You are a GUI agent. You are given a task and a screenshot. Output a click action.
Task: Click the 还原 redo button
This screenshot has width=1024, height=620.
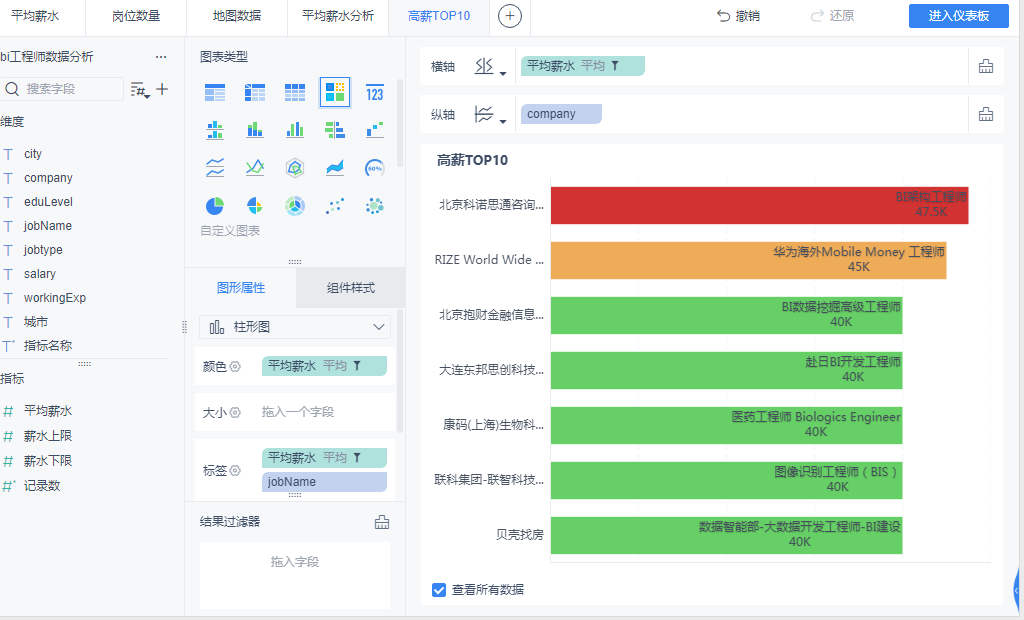(x=832, y=16)
